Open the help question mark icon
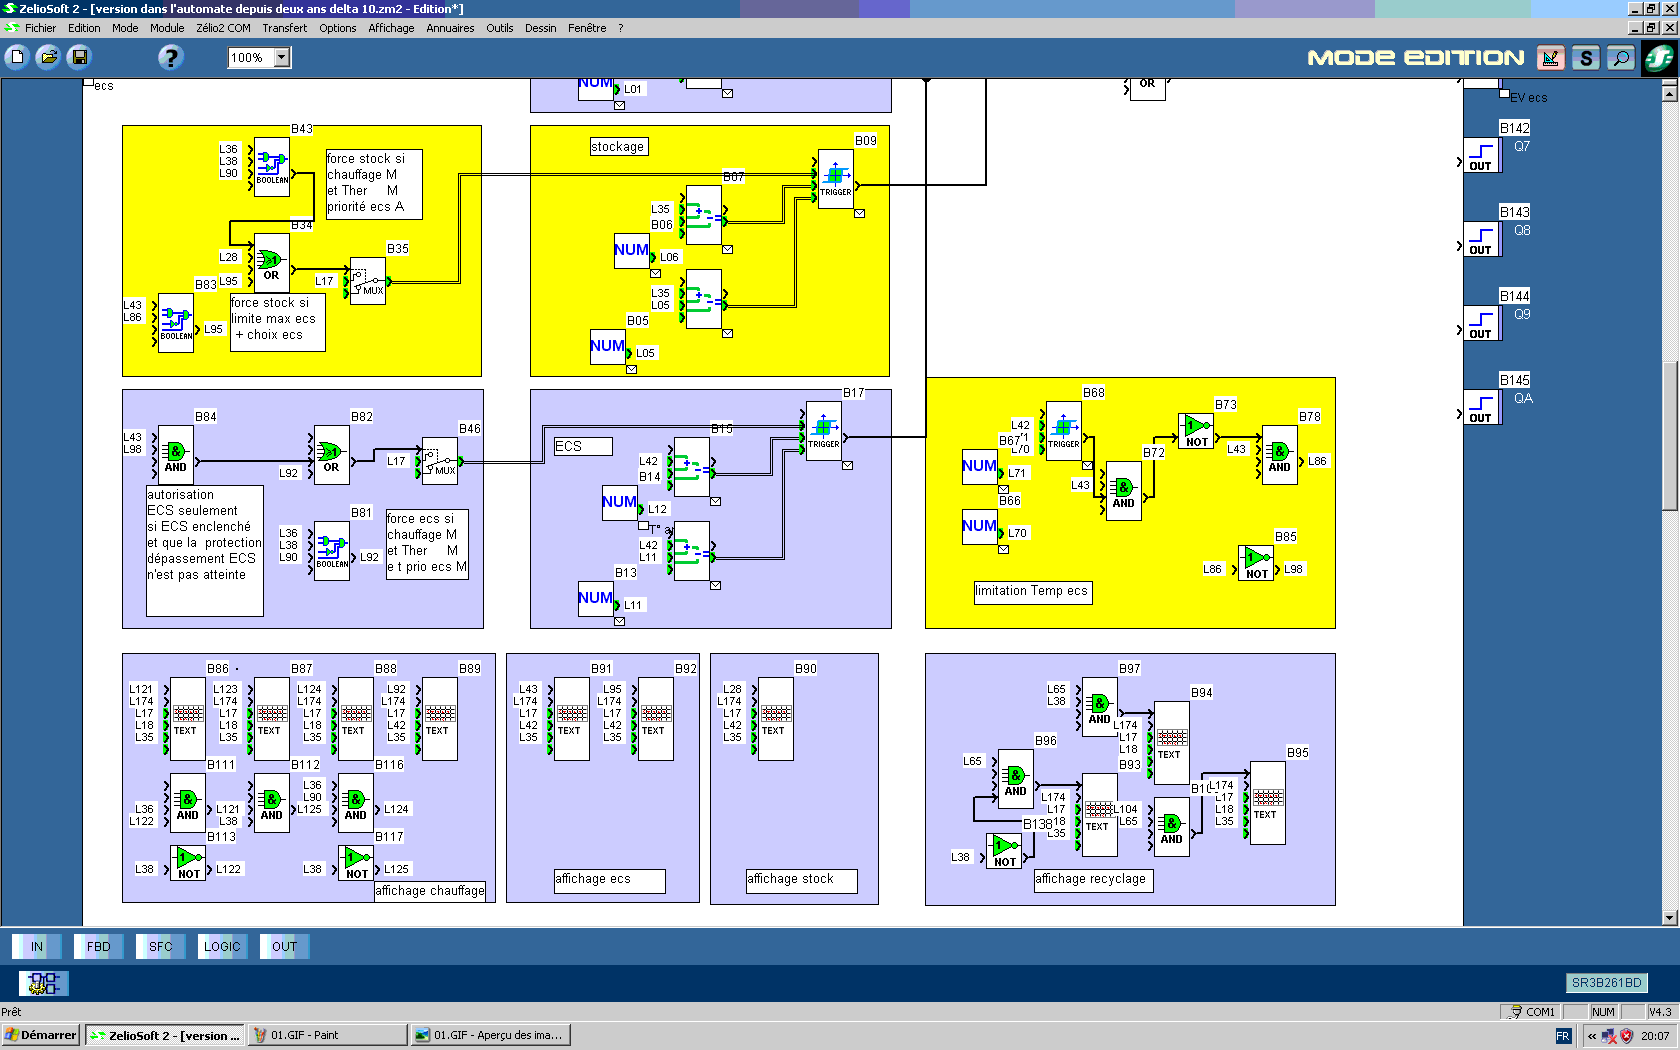Image resolution: width=1680 pixels, height=1050 pixels. click(171, 57)
